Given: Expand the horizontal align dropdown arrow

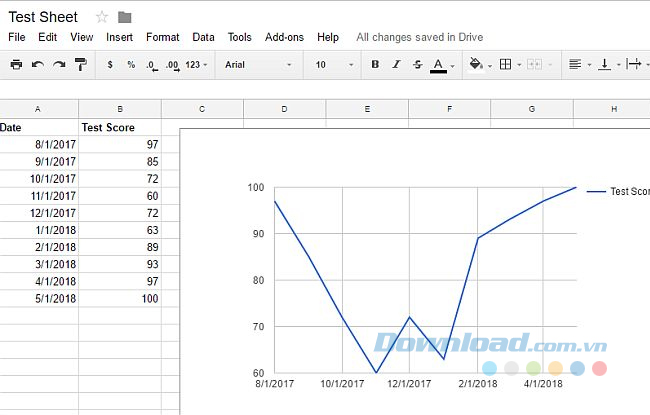Looking at the screenshot, I should click(589, 65).
